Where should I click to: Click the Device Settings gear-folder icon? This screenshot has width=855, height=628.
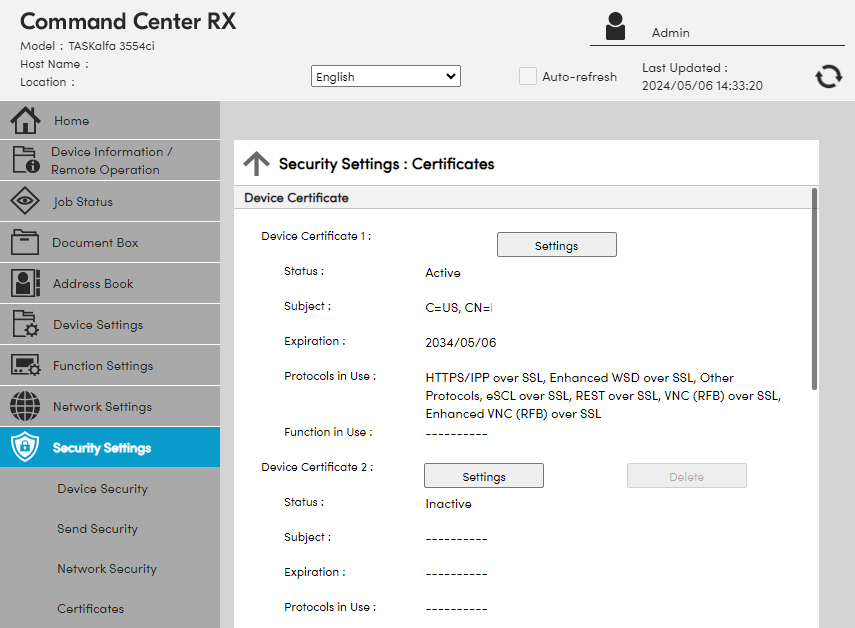25,324
